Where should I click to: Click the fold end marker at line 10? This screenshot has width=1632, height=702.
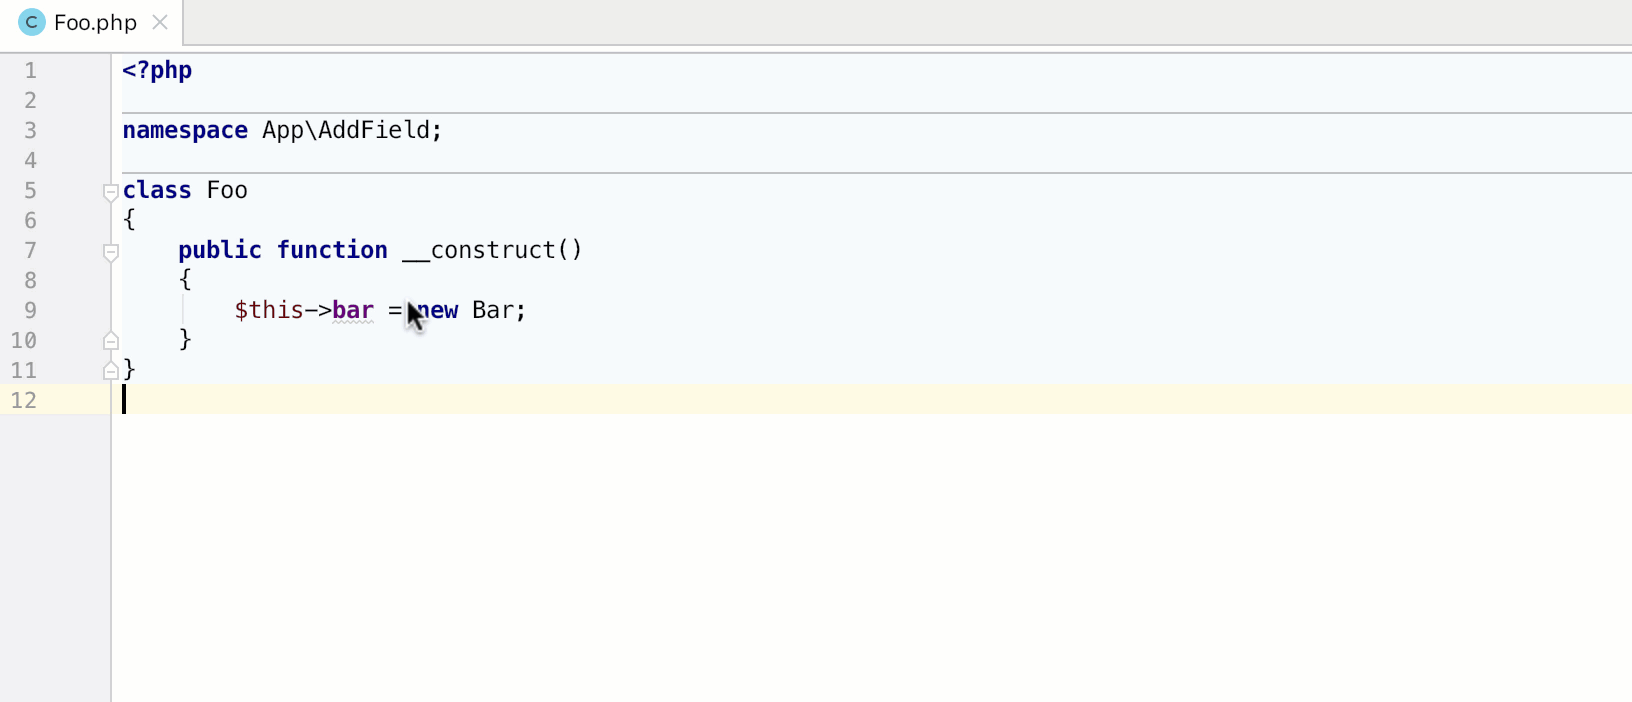[111, 340]
